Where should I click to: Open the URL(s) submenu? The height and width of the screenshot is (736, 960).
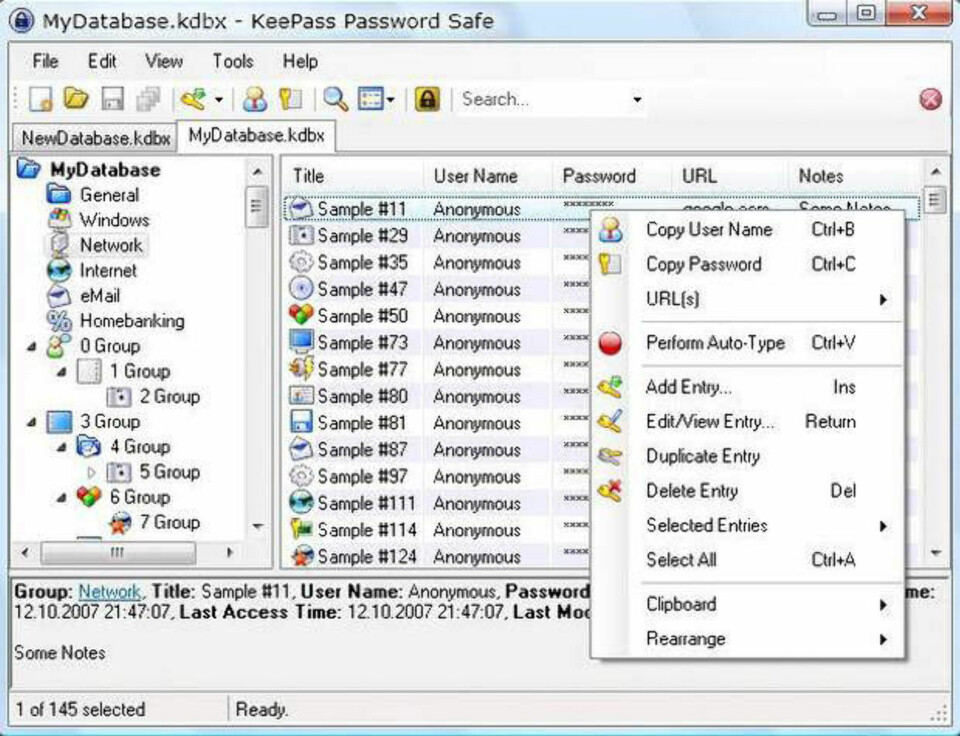click(x=748, y=299)
